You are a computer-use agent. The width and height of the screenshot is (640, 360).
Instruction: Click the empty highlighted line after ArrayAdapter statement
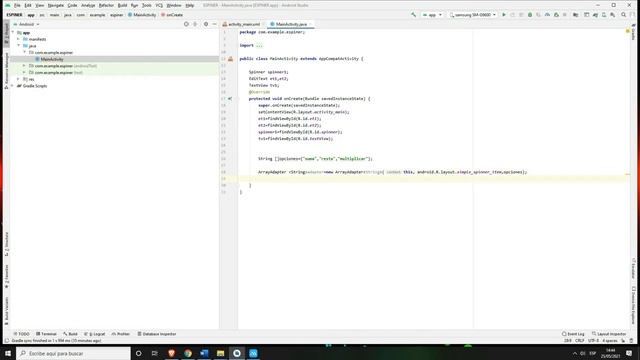click(x=433, y=178)
